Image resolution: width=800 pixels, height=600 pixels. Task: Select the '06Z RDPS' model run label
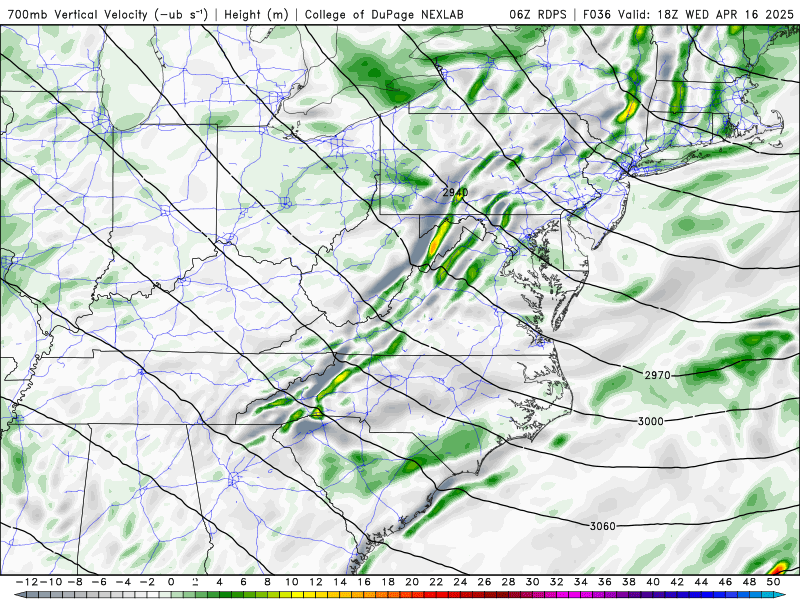tap(538, 15)
